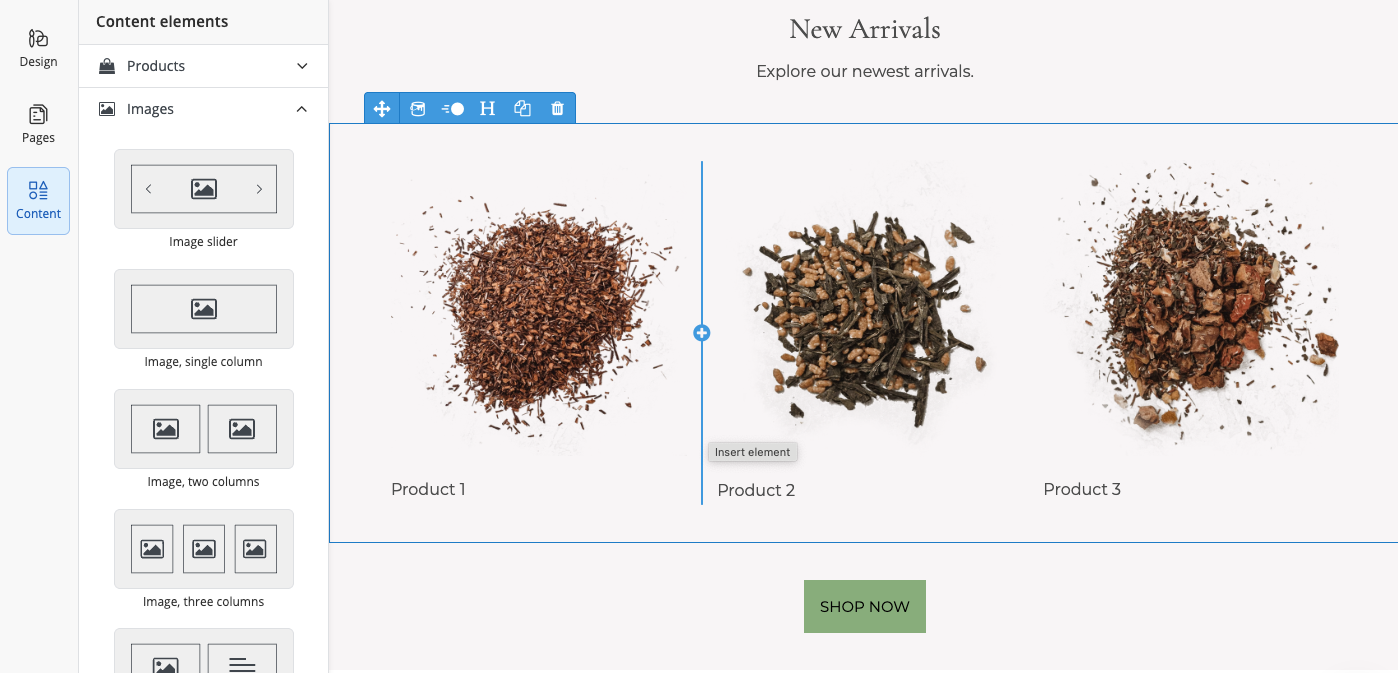1398x673 pixels.
Task: Click the SHOP NOW button
Action: pos(865,606)
